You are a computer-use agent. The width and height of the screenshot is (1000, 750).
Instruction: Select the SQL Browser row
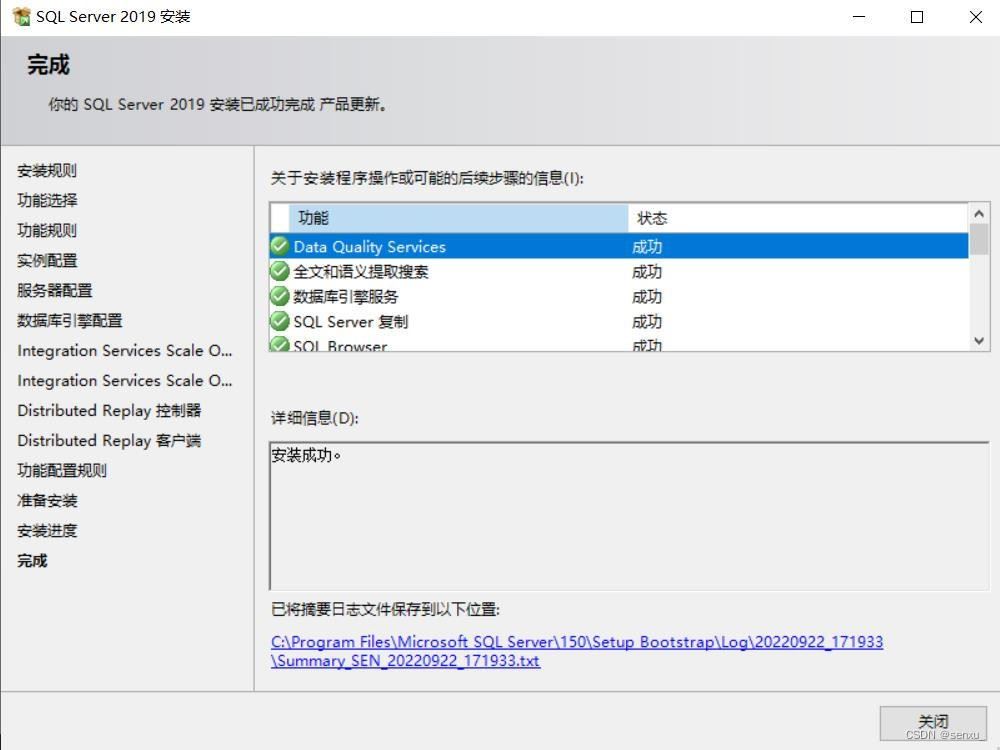point(619,343)
